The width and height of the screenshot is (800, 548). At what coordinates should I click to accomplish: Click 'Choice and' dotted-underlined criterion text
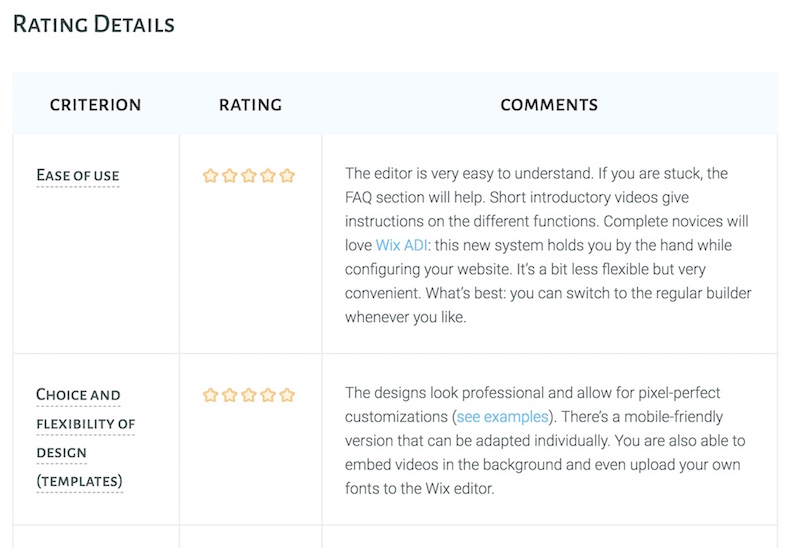tap(78, 395)
